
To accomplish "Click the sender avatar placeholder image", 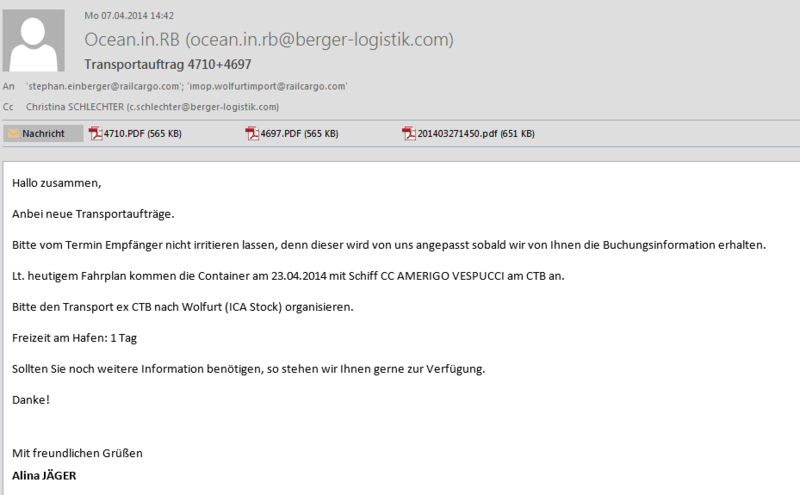I will [34, 41].
